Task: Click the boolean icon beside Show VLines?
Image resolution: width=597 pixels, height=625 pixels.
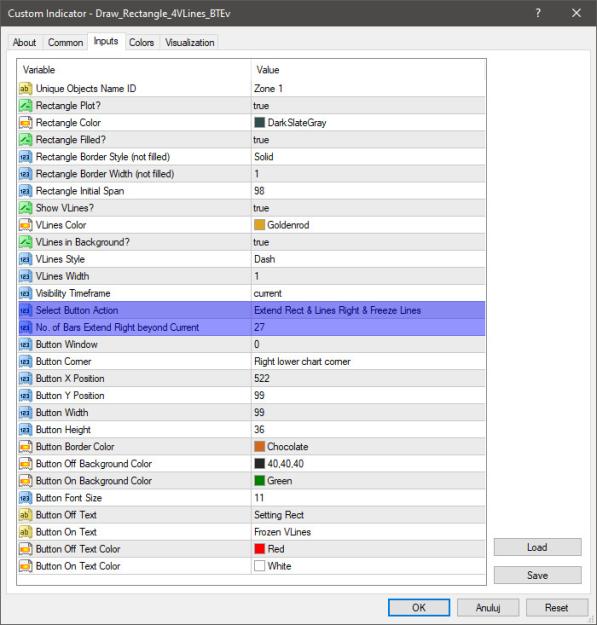Action: (25, 208)
